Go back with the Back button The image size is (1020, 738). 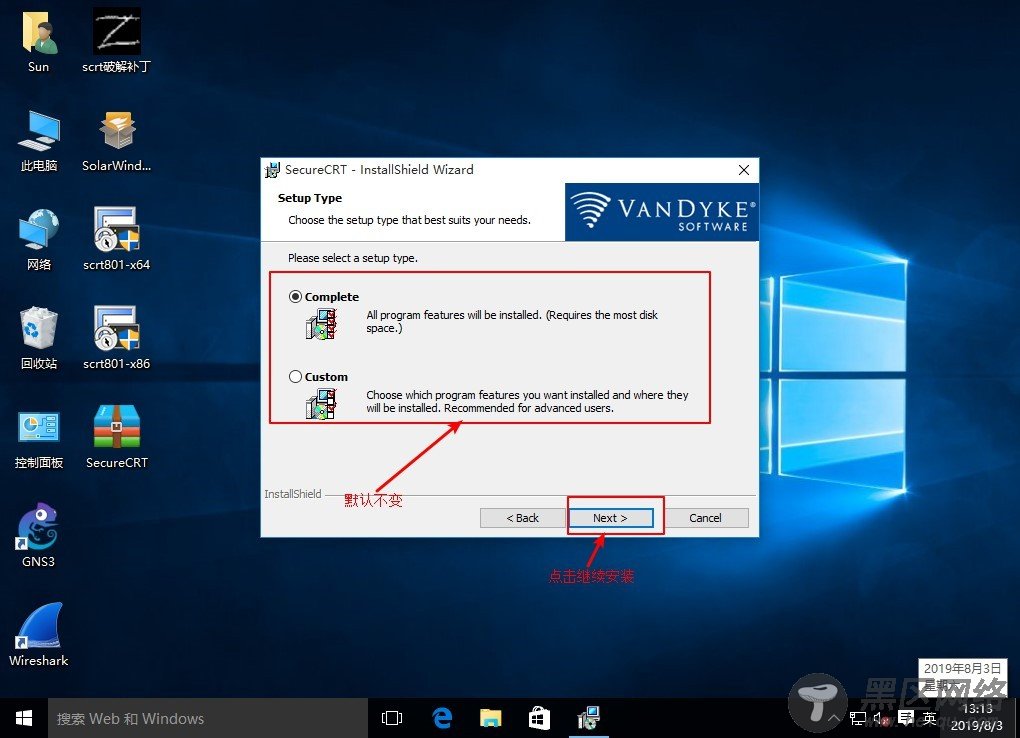[x=522, y=518]
